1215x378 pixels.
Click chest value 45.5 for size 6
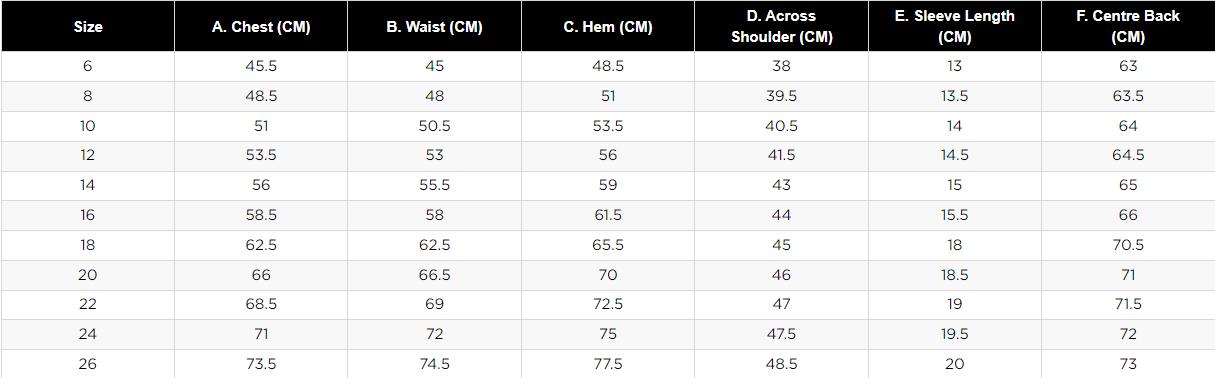pyautogui.click(x=261, y=66)
